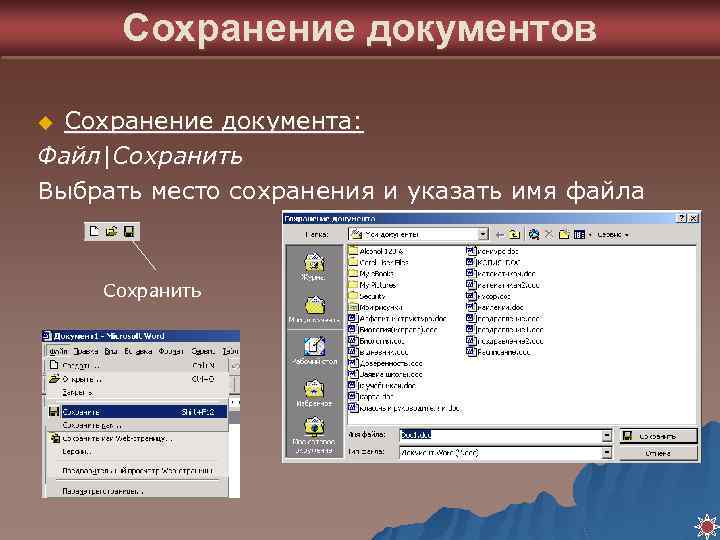Expand the Папка folder location dropdown
Image resolution: width=720 pixels, height=540 pixels.
[x=483, y=235]
